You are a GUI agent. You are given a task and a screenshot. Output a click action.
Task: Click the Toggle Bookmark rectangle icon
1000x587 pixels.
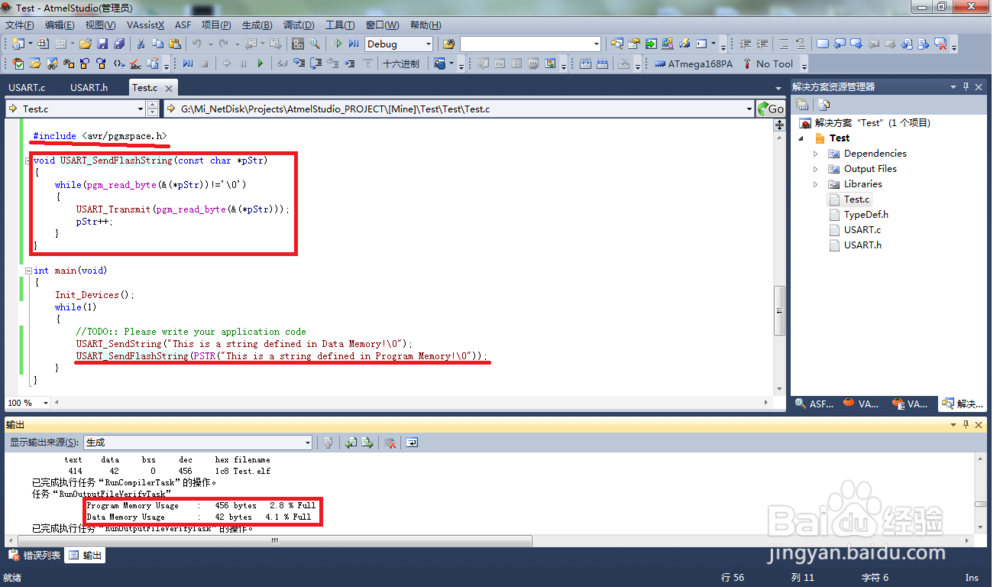[x=823, y=44]
